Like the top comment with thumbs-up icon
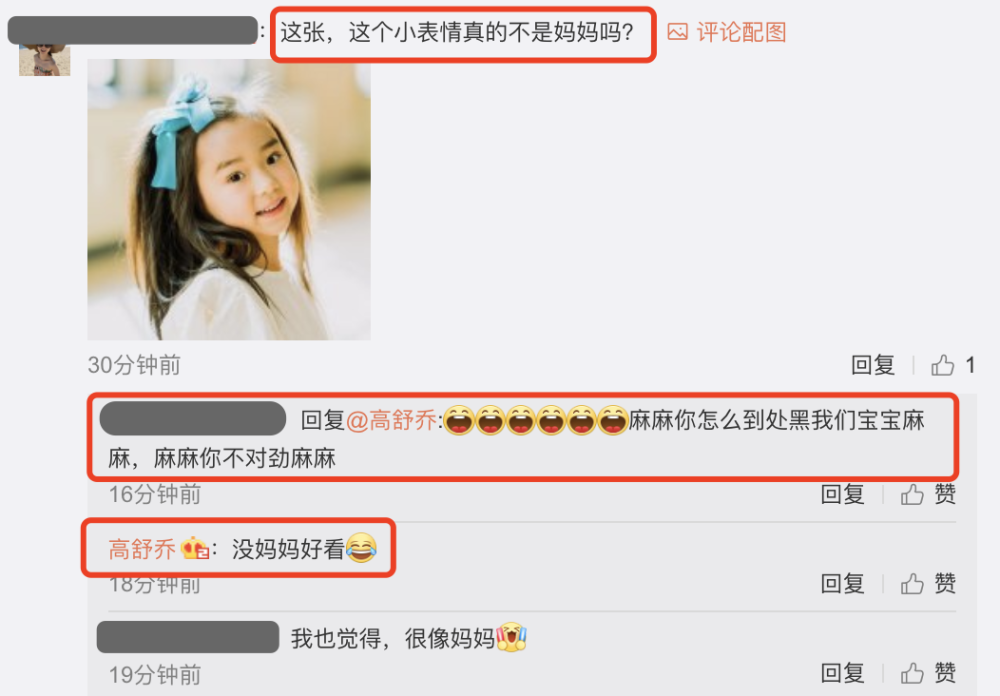 click(x=943, y=365)
